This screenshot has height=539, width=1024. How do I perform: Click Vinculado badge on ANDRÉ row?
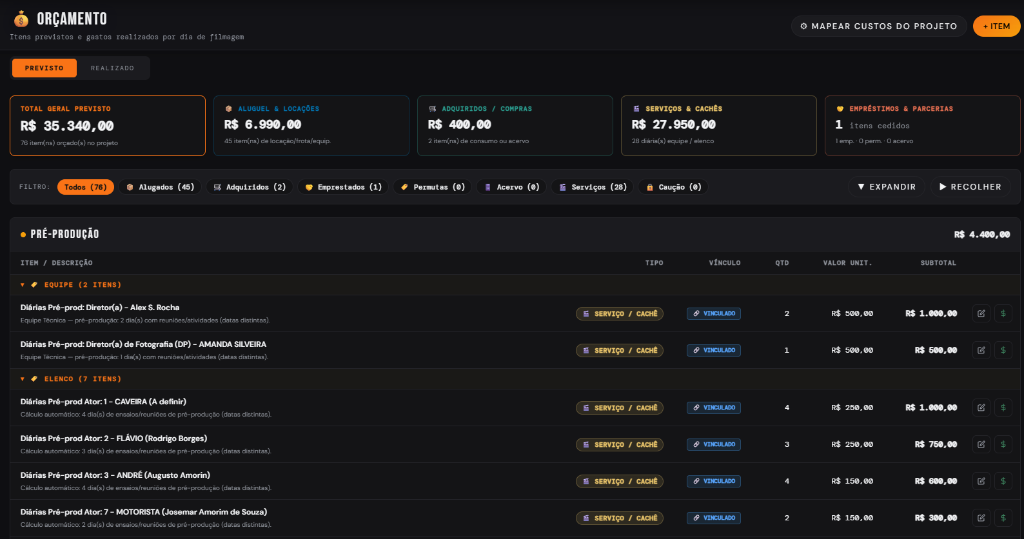tap(714, 481)
